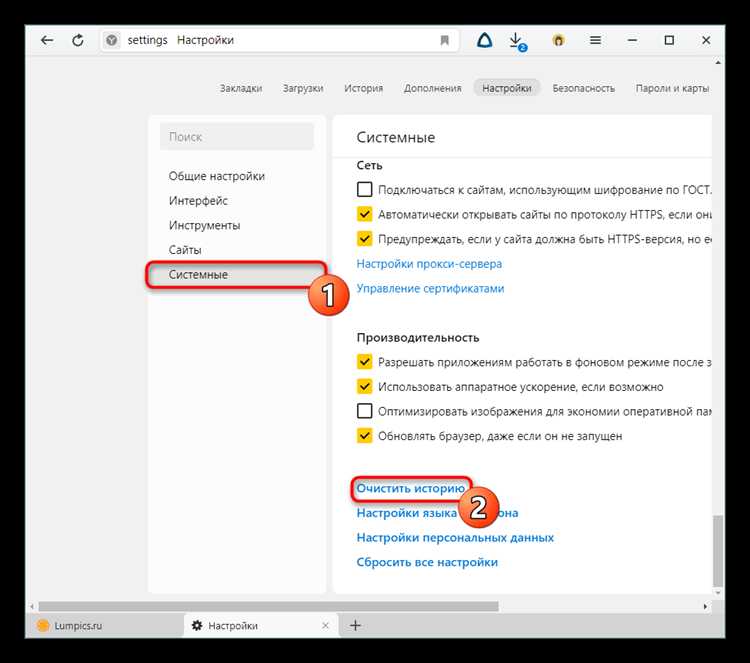
Task: Open a new tab with plus icon
Action: pos(355,625)
